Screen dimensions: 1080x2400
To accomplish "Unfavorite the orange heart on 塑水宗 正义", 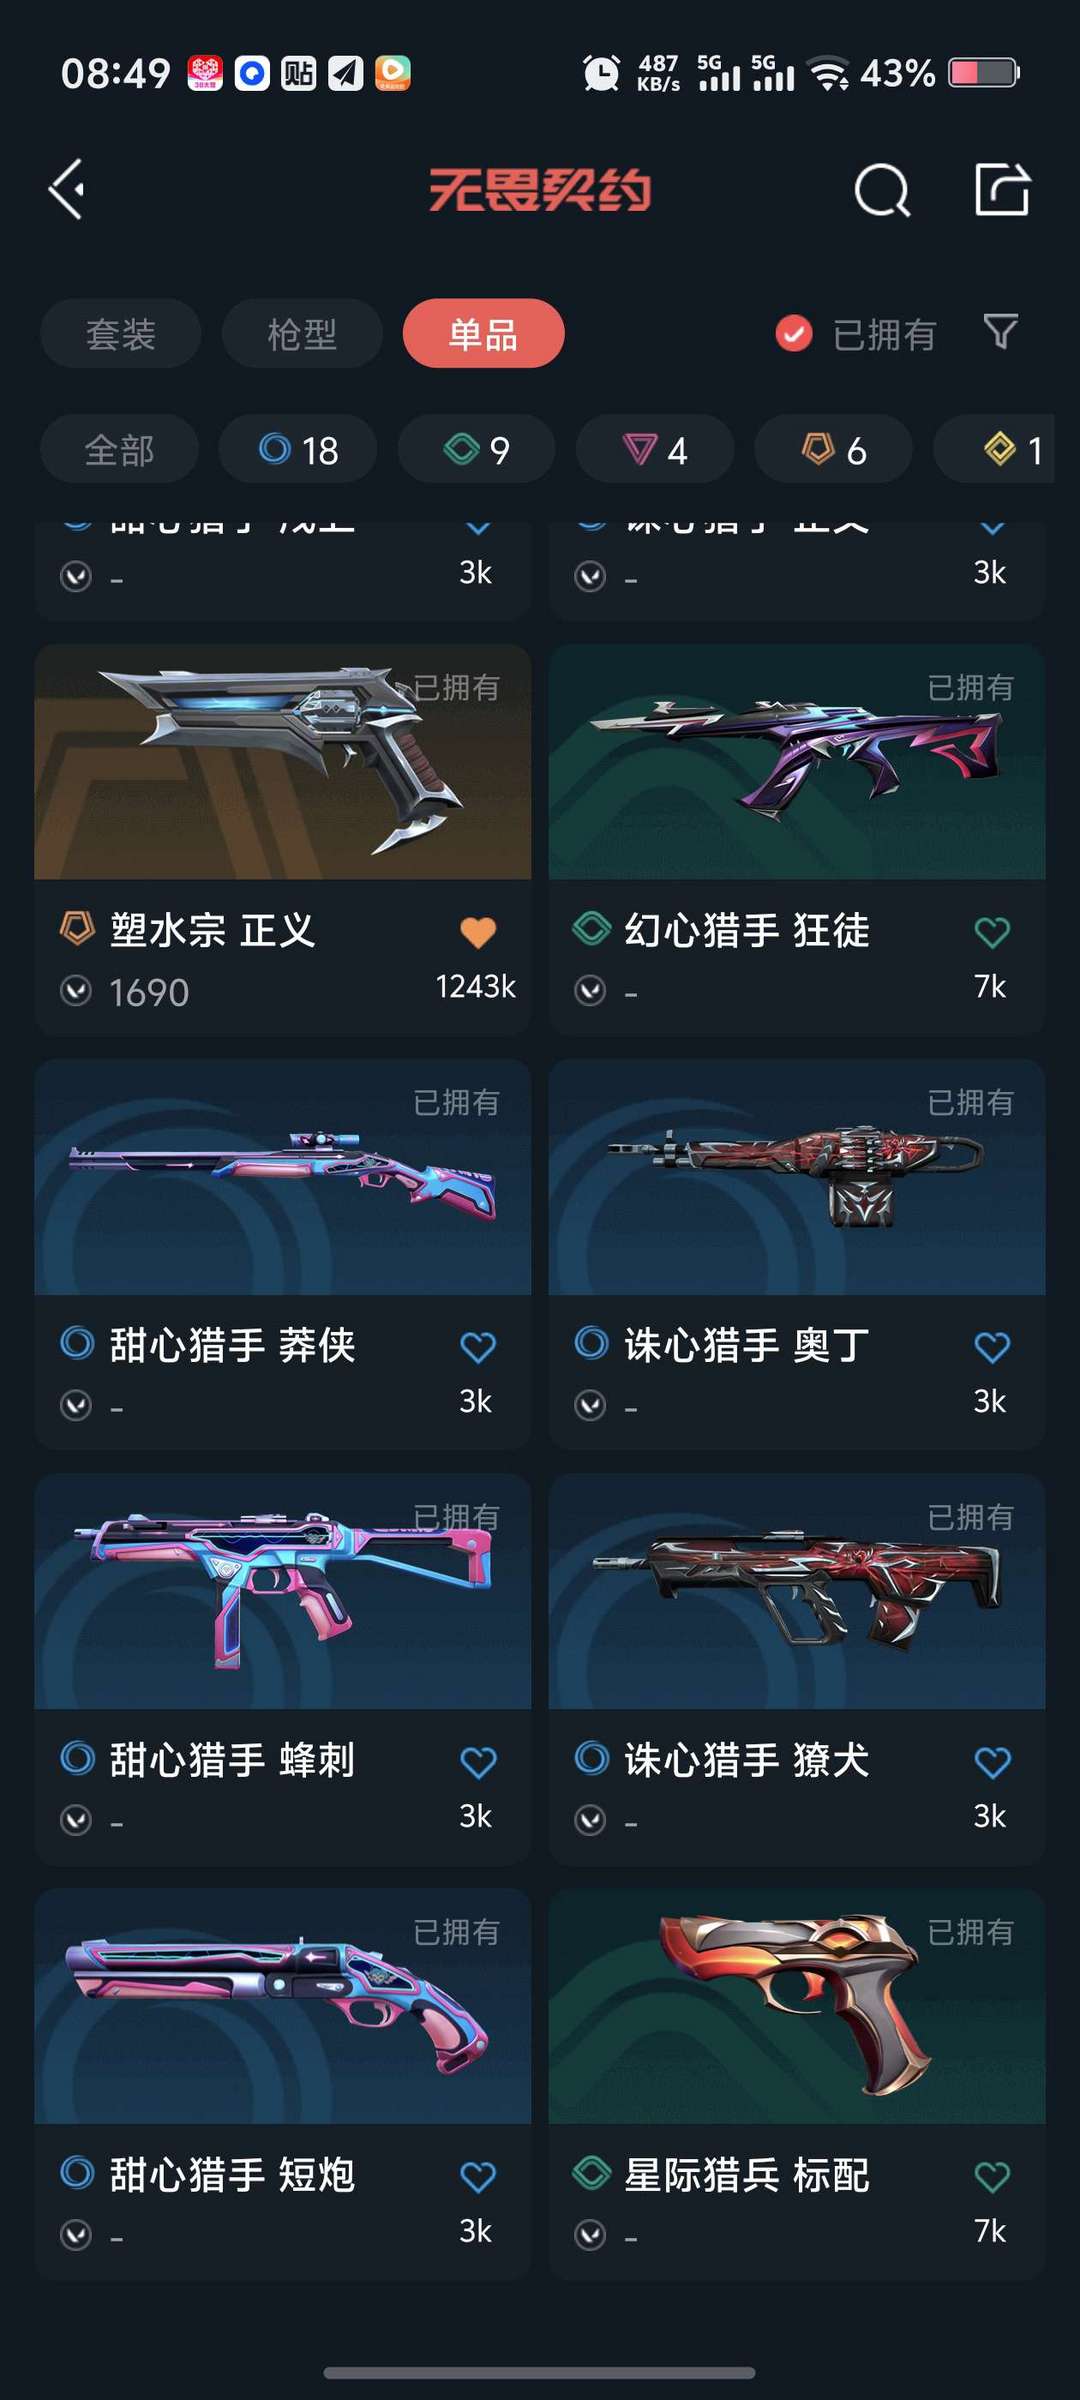I will click(478, 932).
